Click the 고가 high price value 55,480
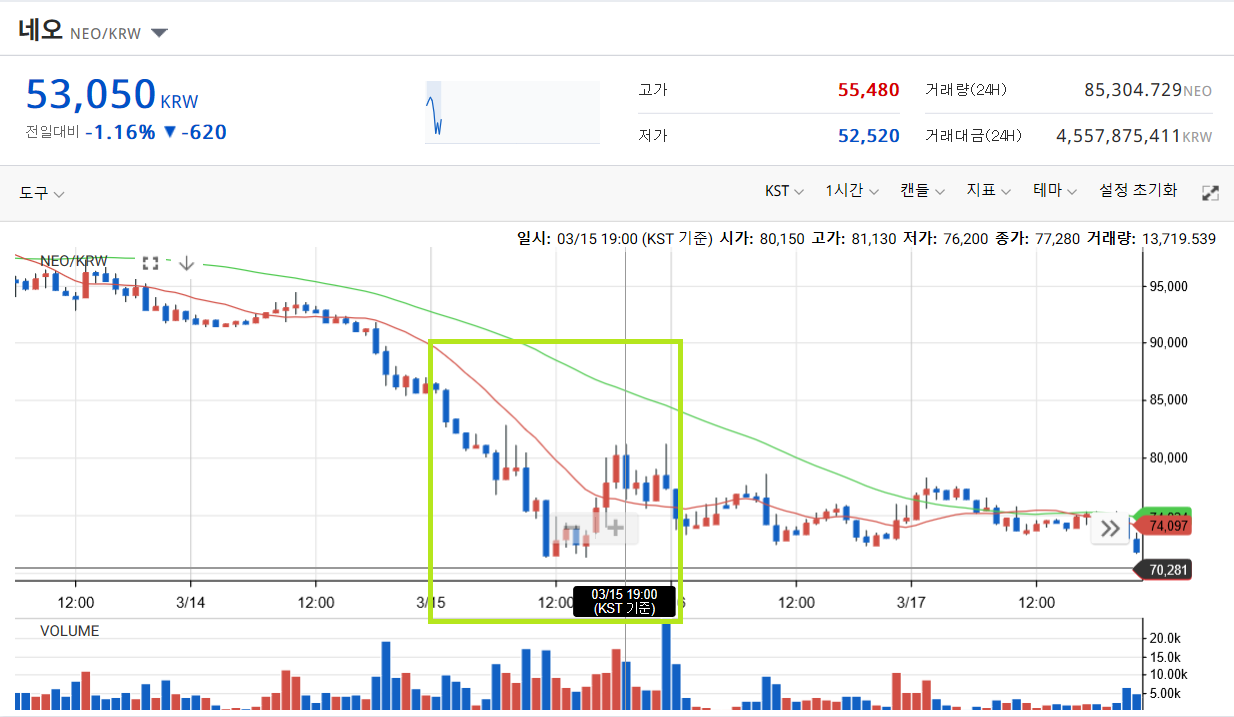This screenshot has width=1234, height=717. click(868, 89)
